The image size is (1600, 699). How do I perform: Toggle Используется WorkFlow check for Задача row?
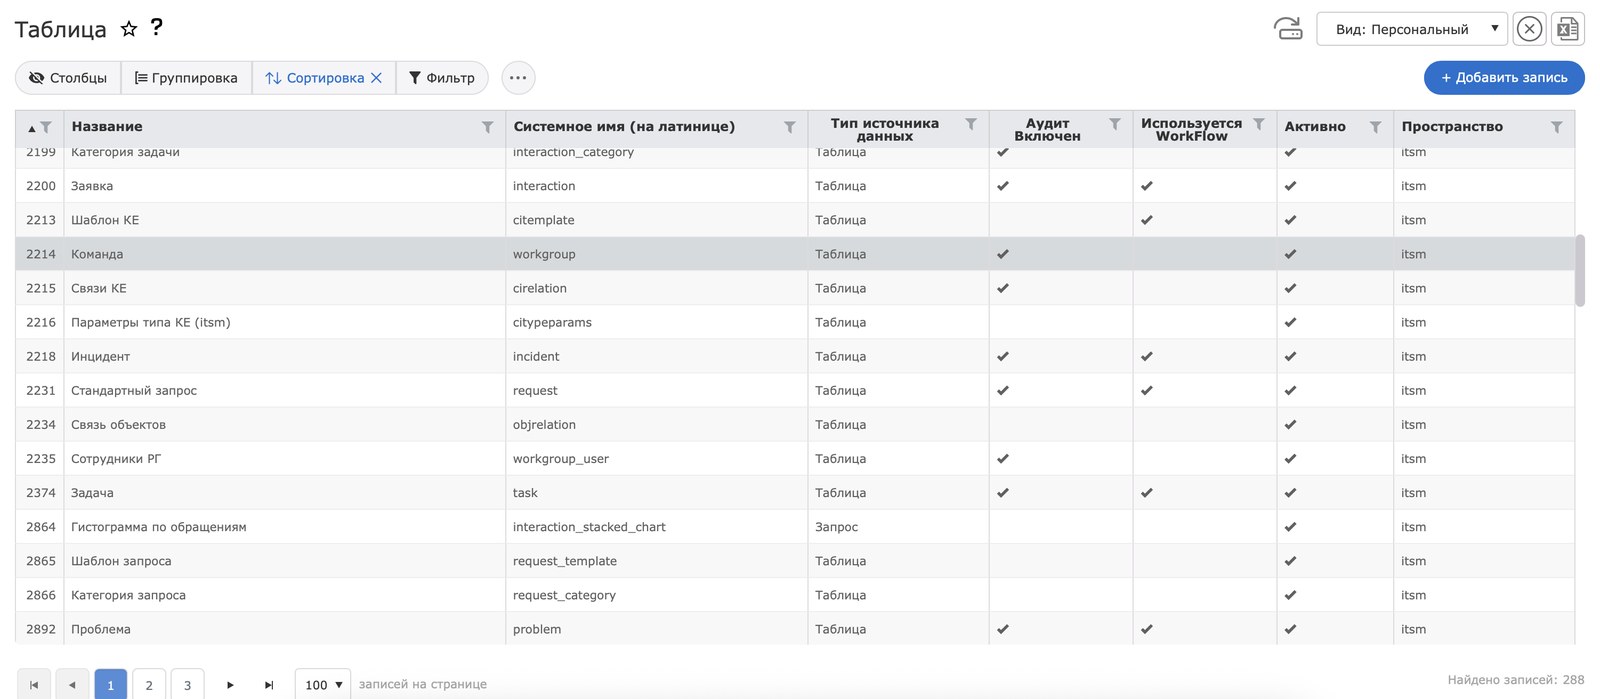pyautogui.click(x=1147, y=493)
